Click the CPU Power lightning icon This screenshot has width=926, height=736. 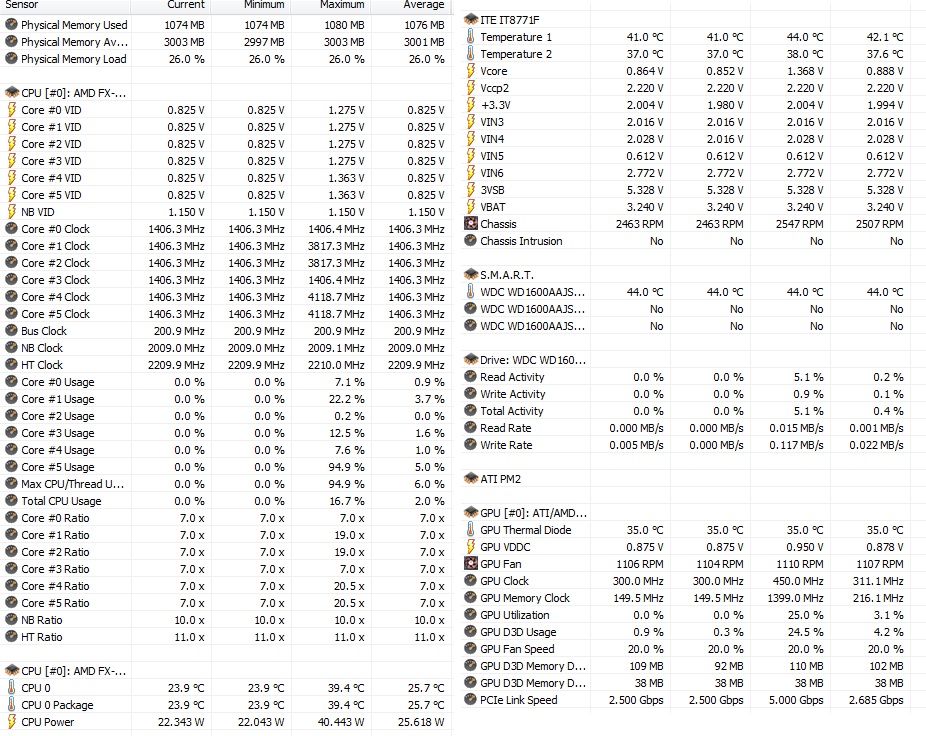click(11, 722)
